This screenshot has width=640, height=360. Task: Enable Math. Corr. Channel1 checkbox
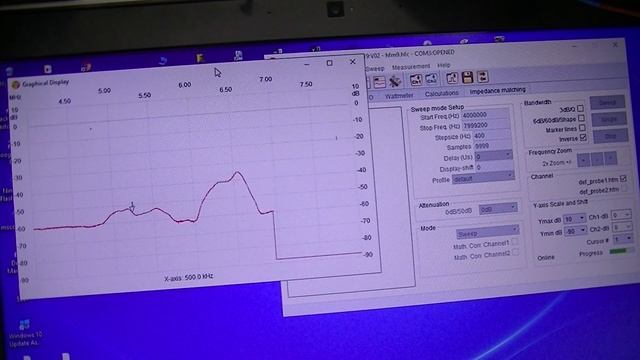pos(515,242)
